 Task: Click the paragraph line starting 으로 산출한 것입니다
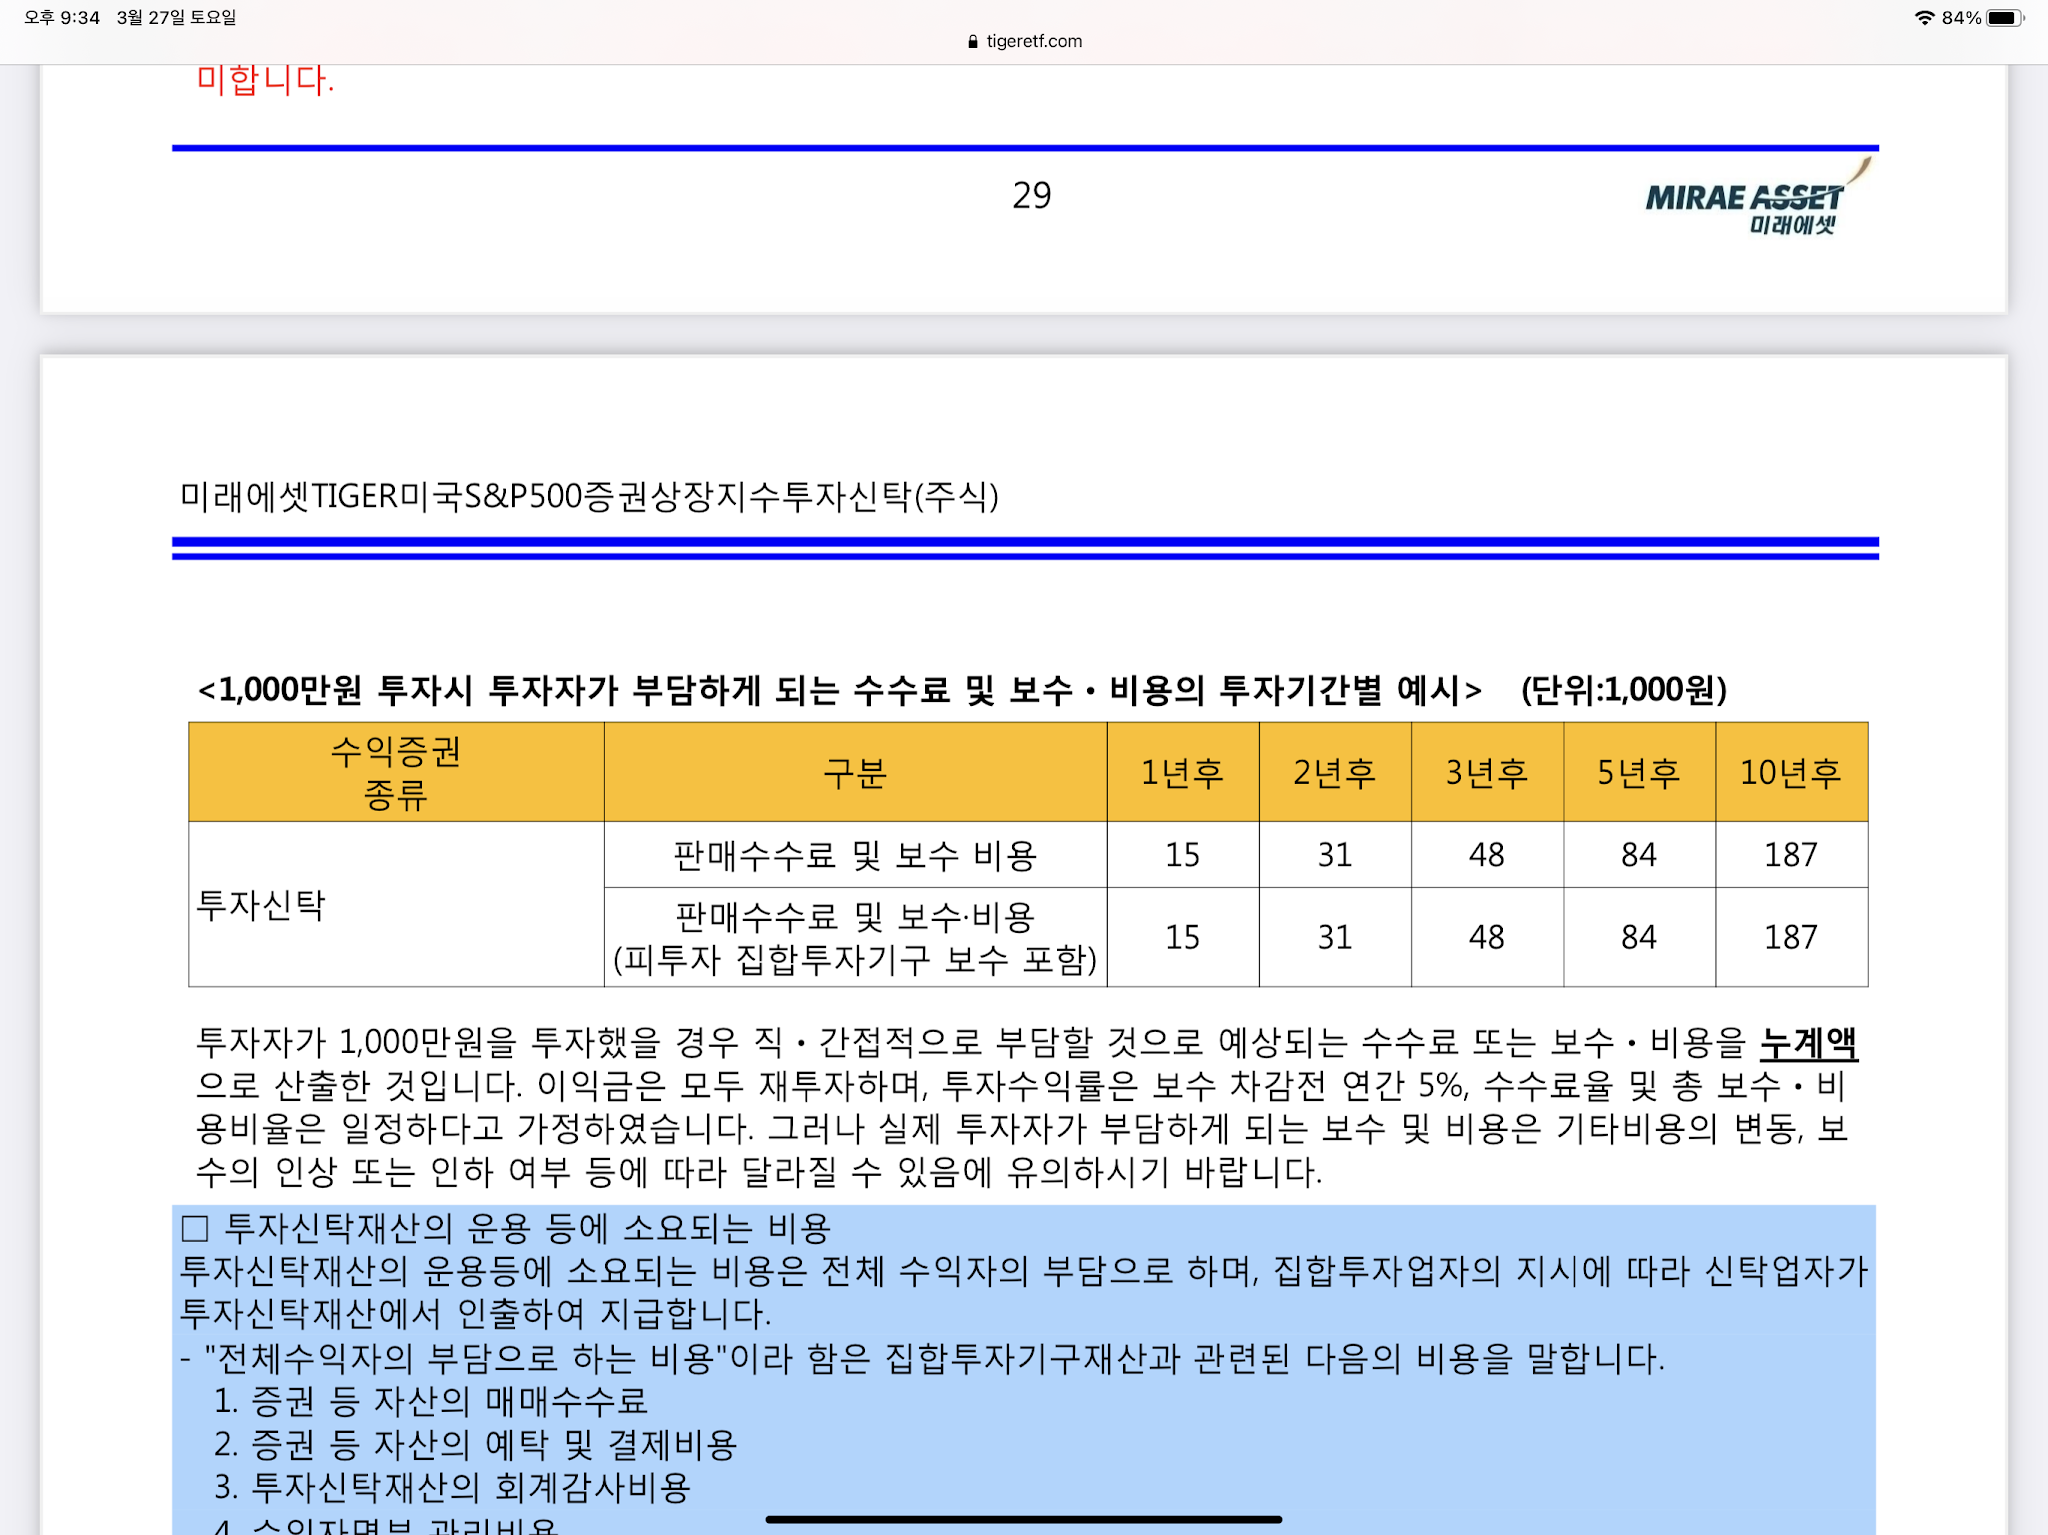(x=1020, y=1086)
